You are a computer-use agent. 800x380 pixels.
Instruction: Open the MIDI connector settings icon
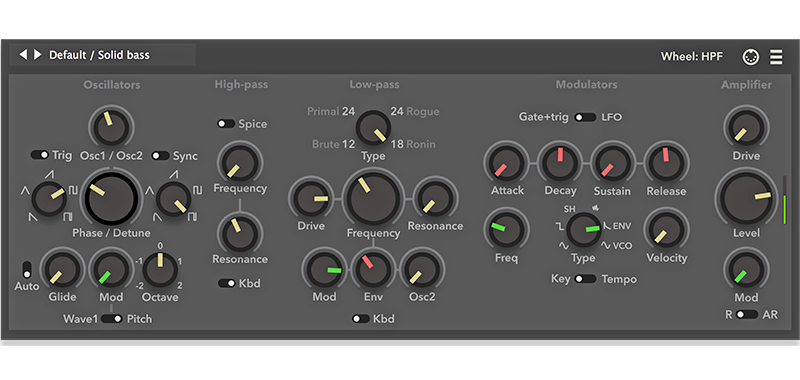click(x=751, y=57)
